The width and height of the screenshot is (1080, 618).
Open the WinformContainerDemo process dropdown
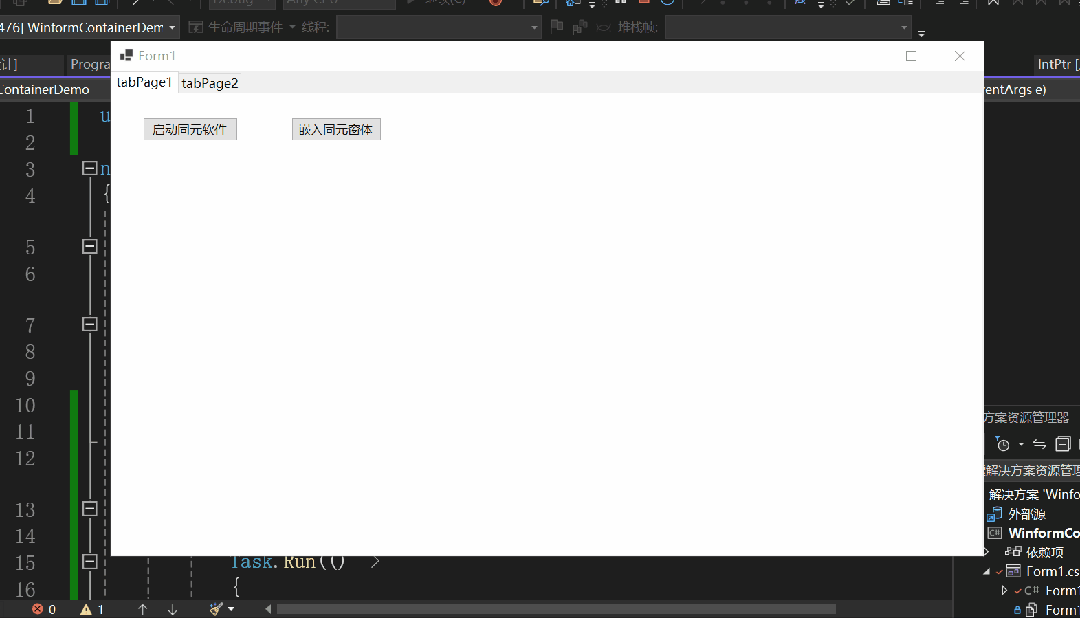(172, 28)
